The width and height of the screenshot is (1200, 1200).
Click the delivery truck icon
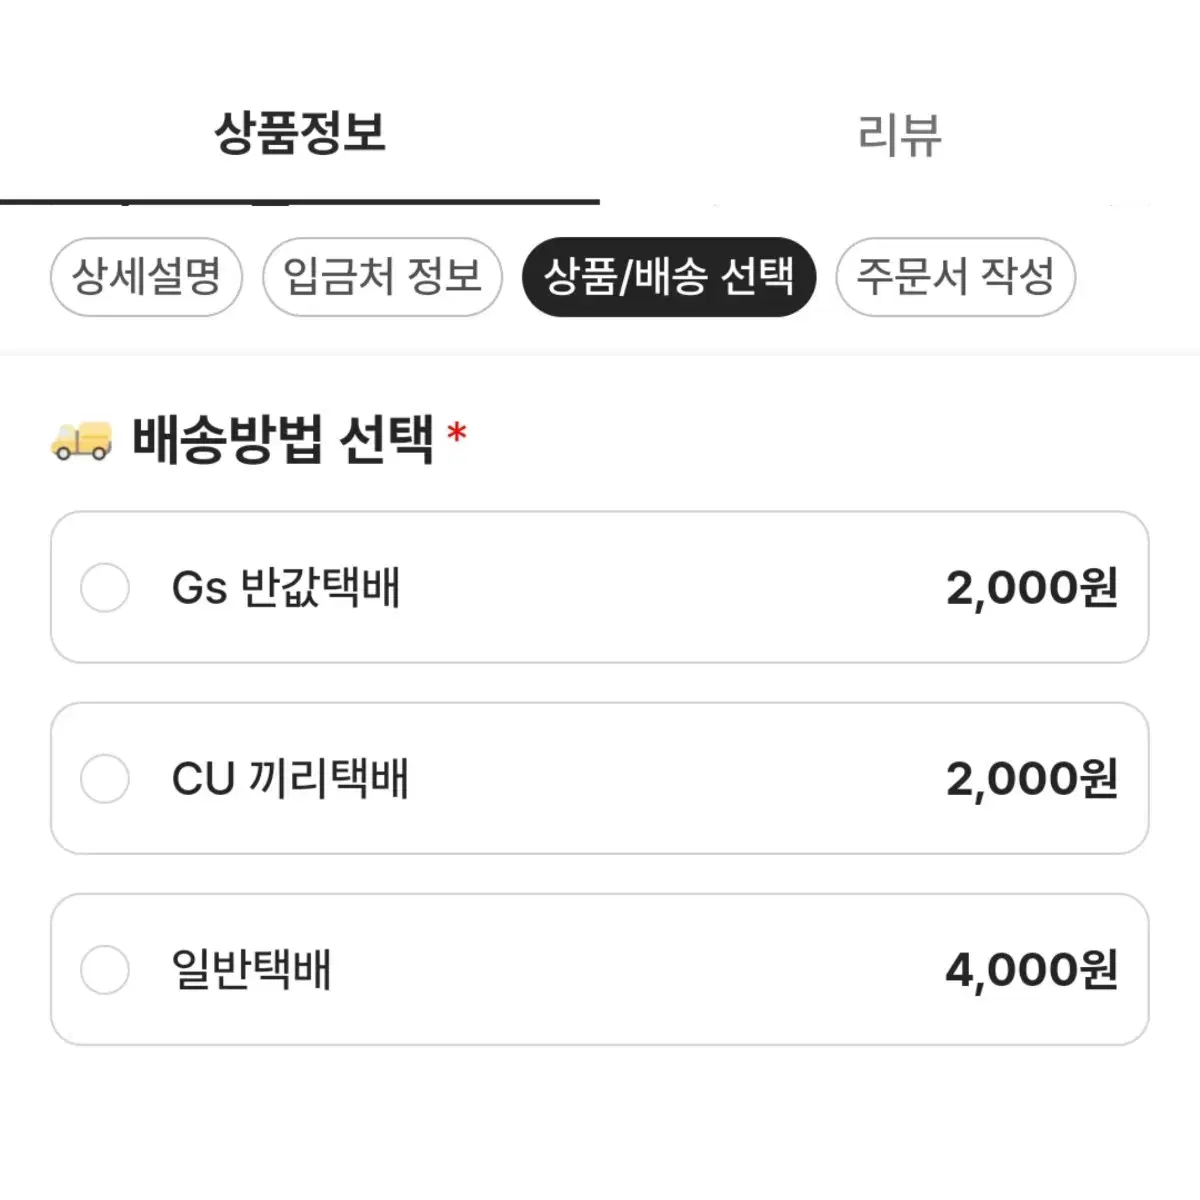(81, 440)
